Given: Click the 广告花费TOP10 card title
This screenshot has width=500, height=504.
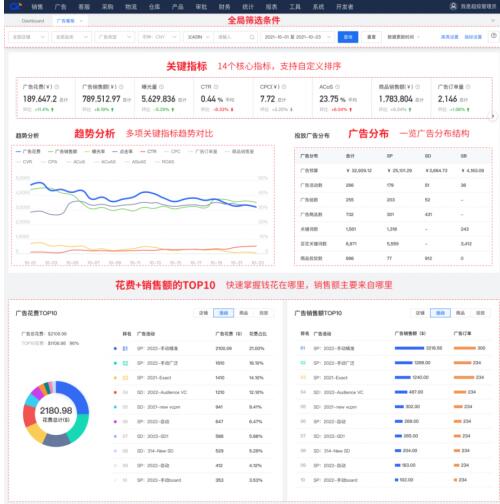Looking at the screenshot, I should (36, 313).
